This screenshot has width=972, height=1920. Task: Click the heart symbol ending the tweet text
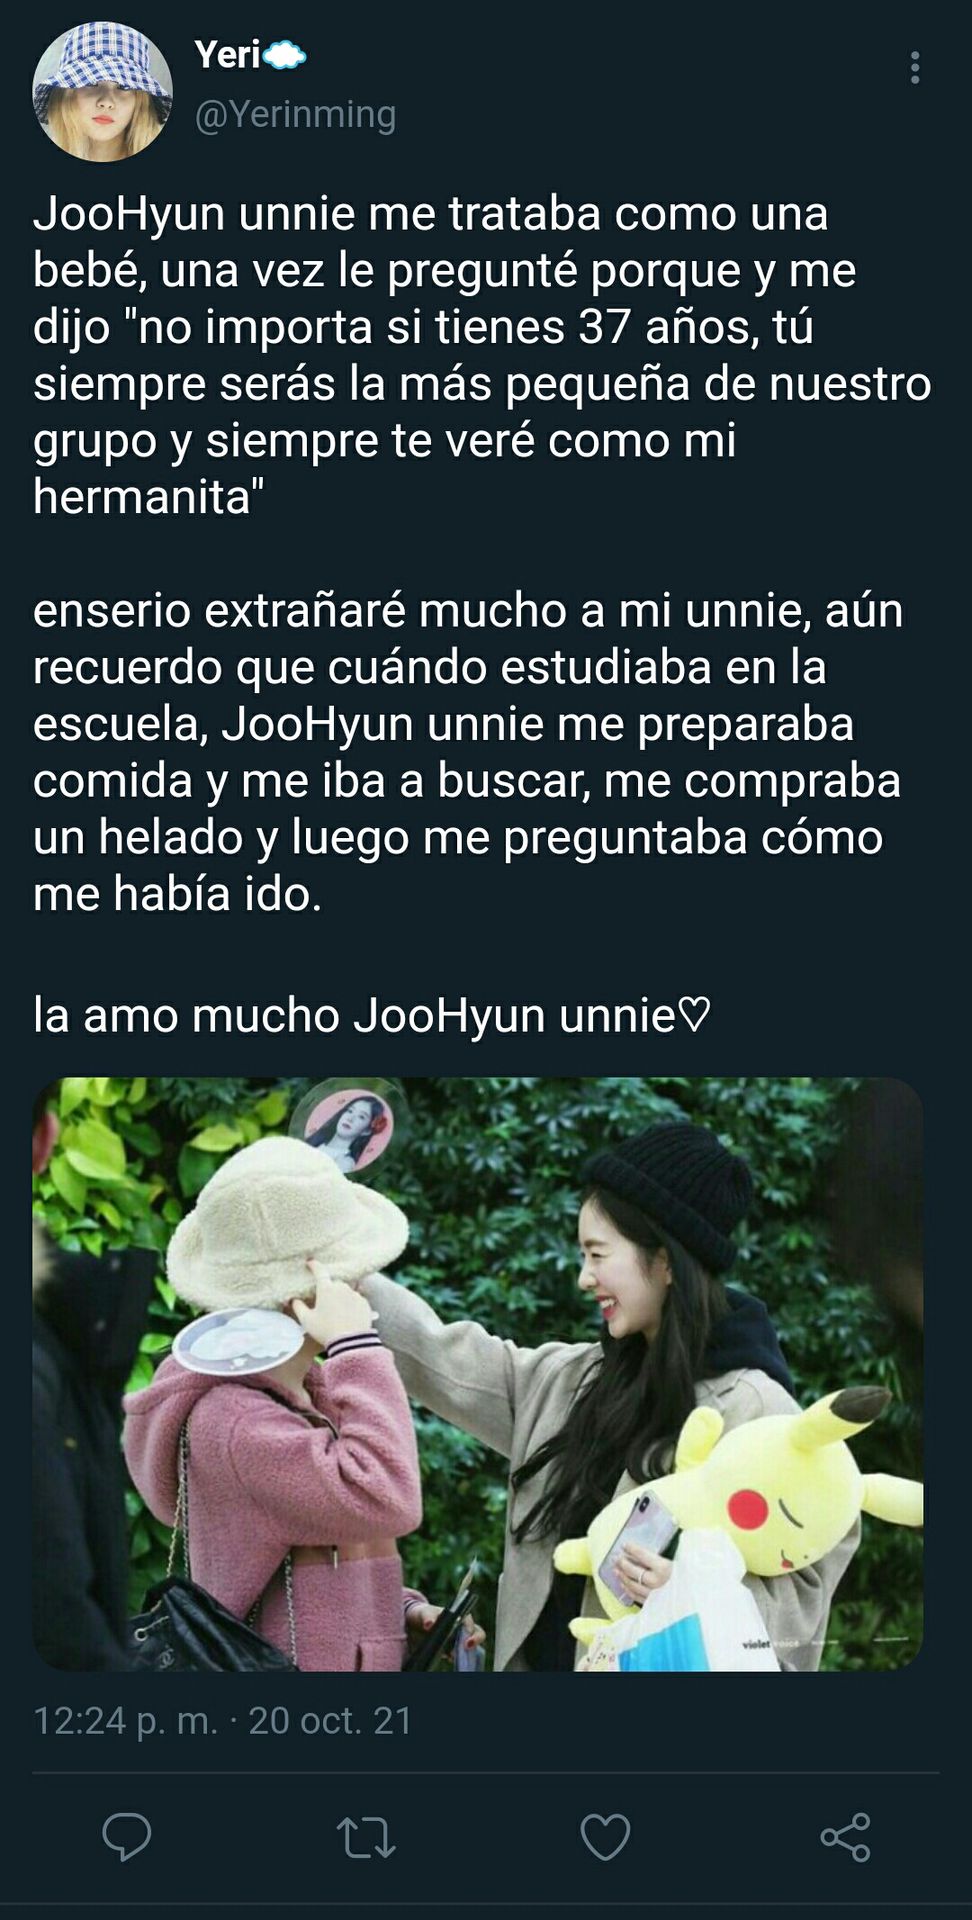click(x=695, y=1016)
